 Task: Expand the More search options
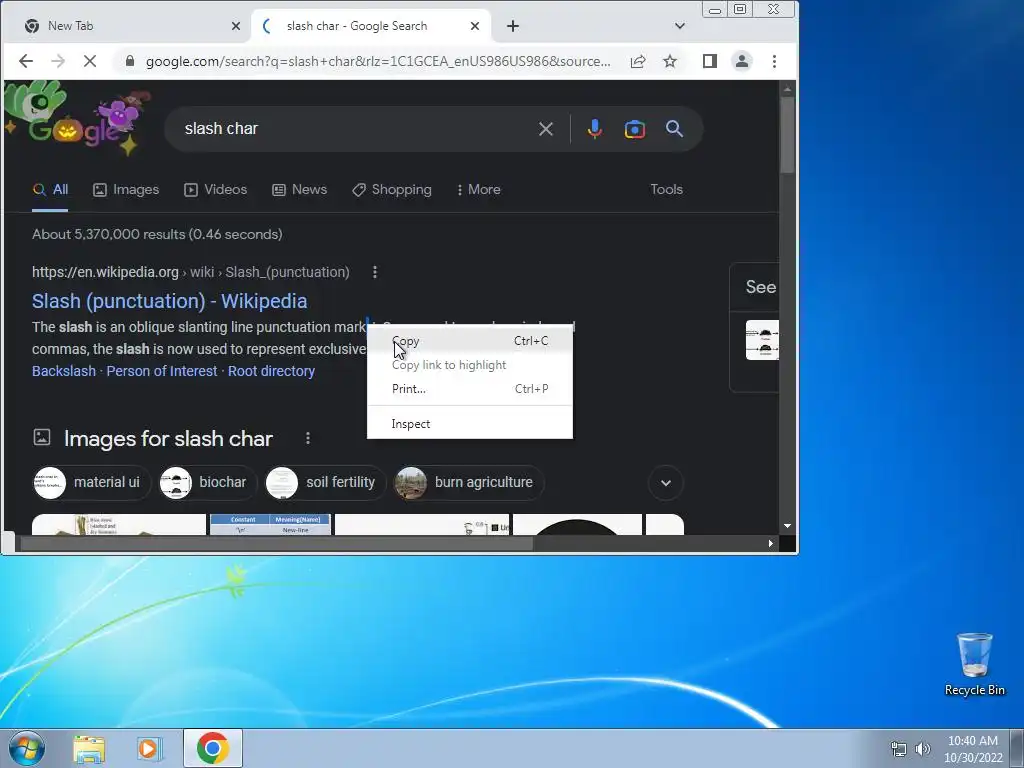479,189
